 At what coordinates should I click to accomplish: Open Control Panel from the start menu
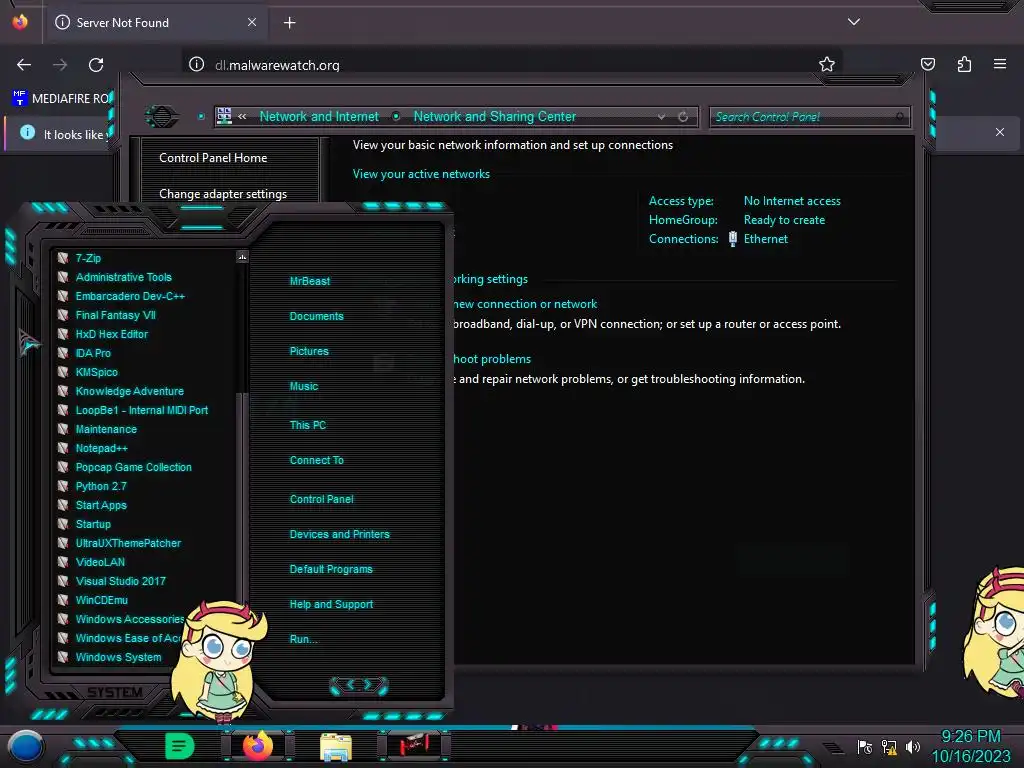321,499
